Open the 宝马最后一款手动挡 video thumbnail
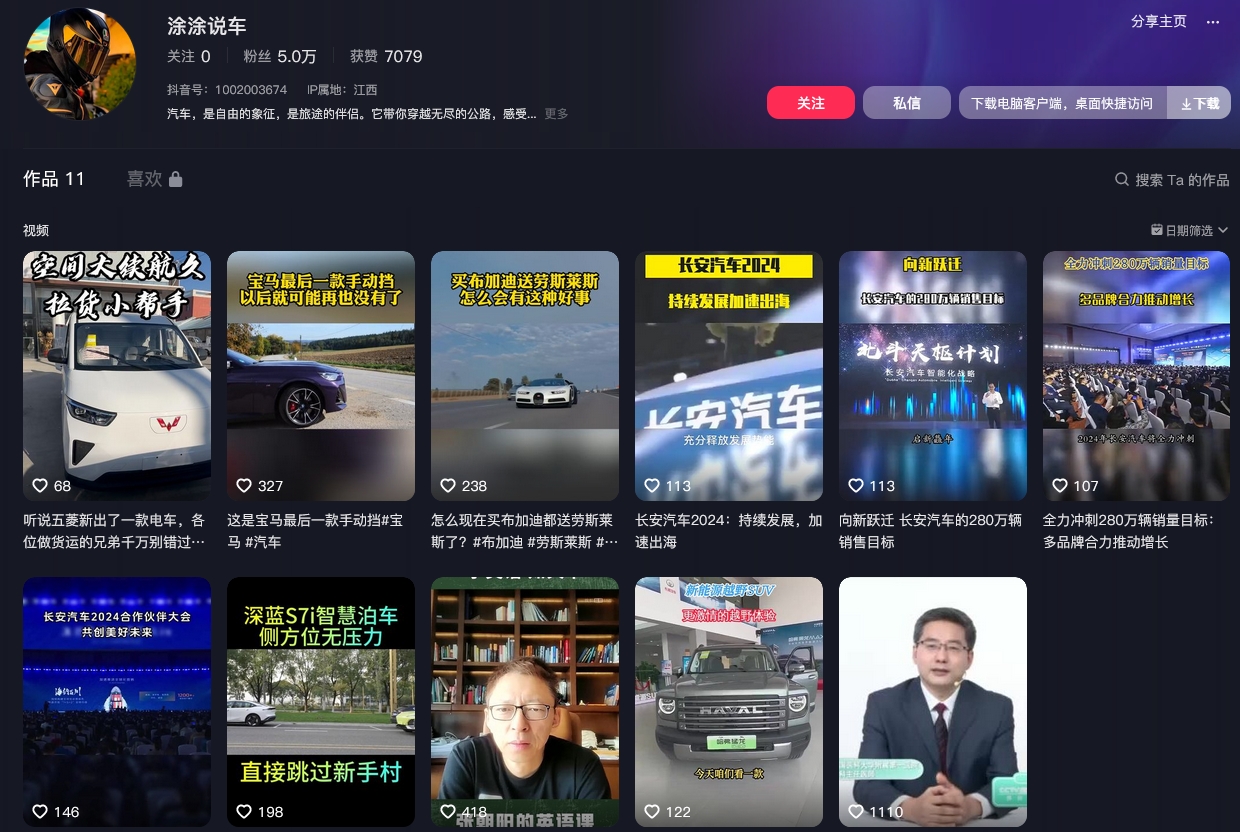The width and height of the screenshot is (1240, 832). (x=321, y=376)
